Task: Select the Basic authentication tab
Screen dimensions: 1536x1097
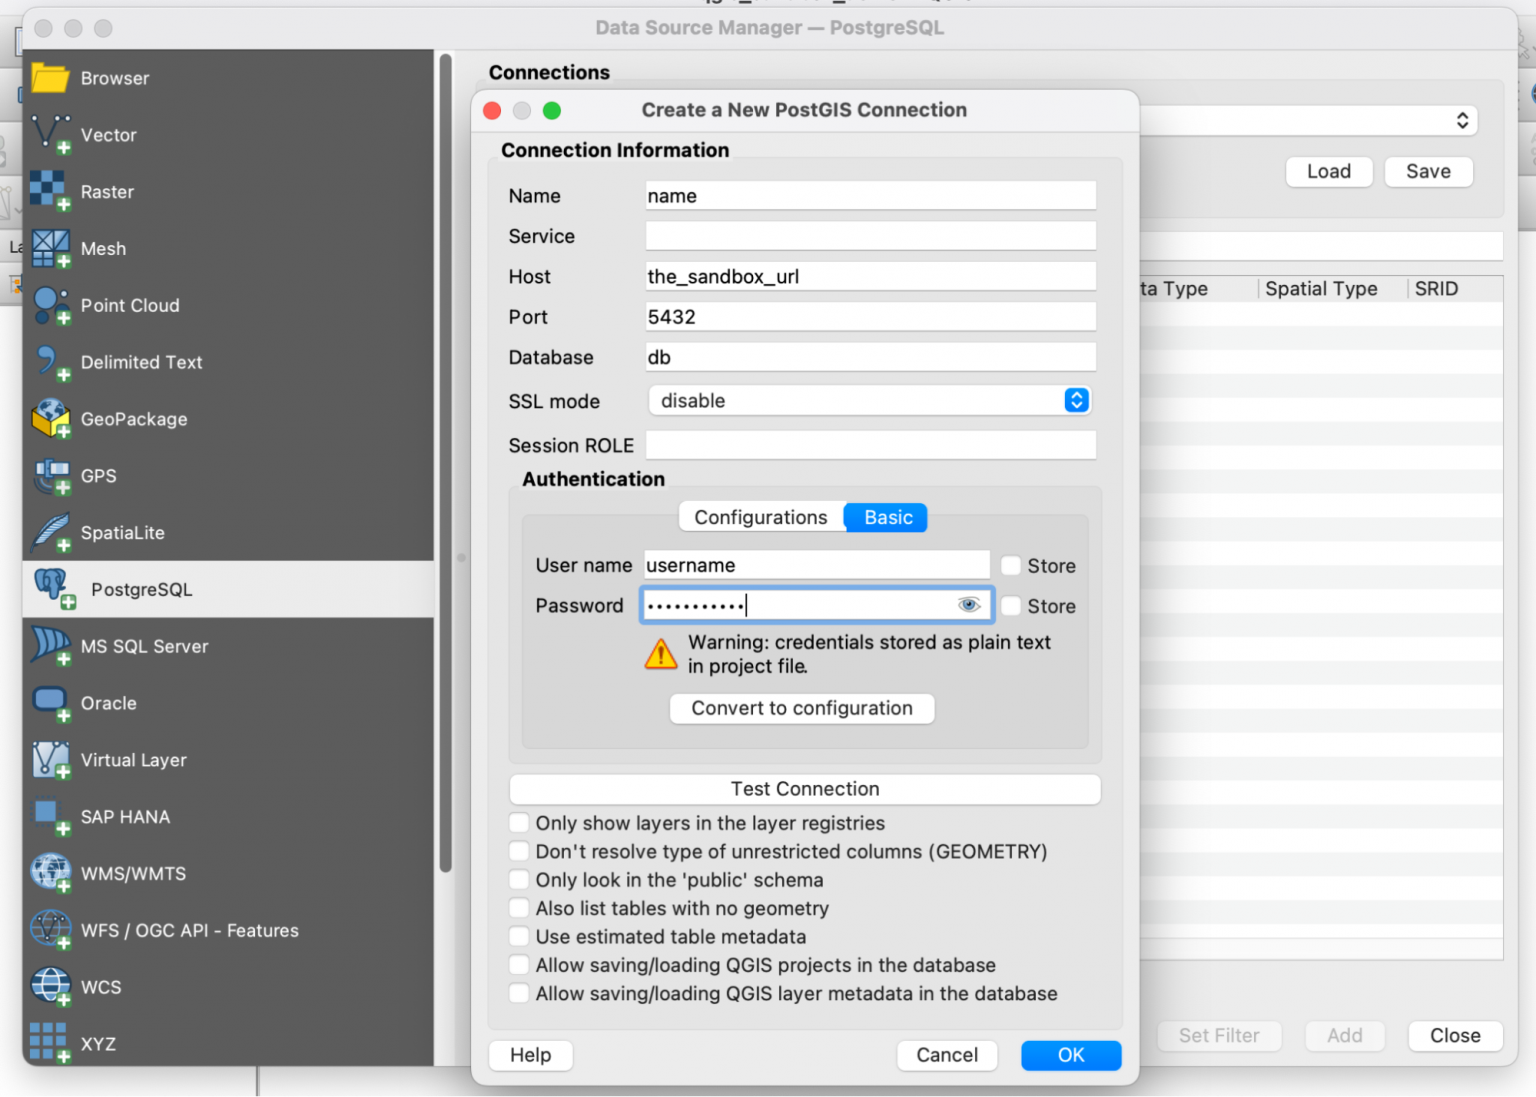Action: tap(887, 517)
